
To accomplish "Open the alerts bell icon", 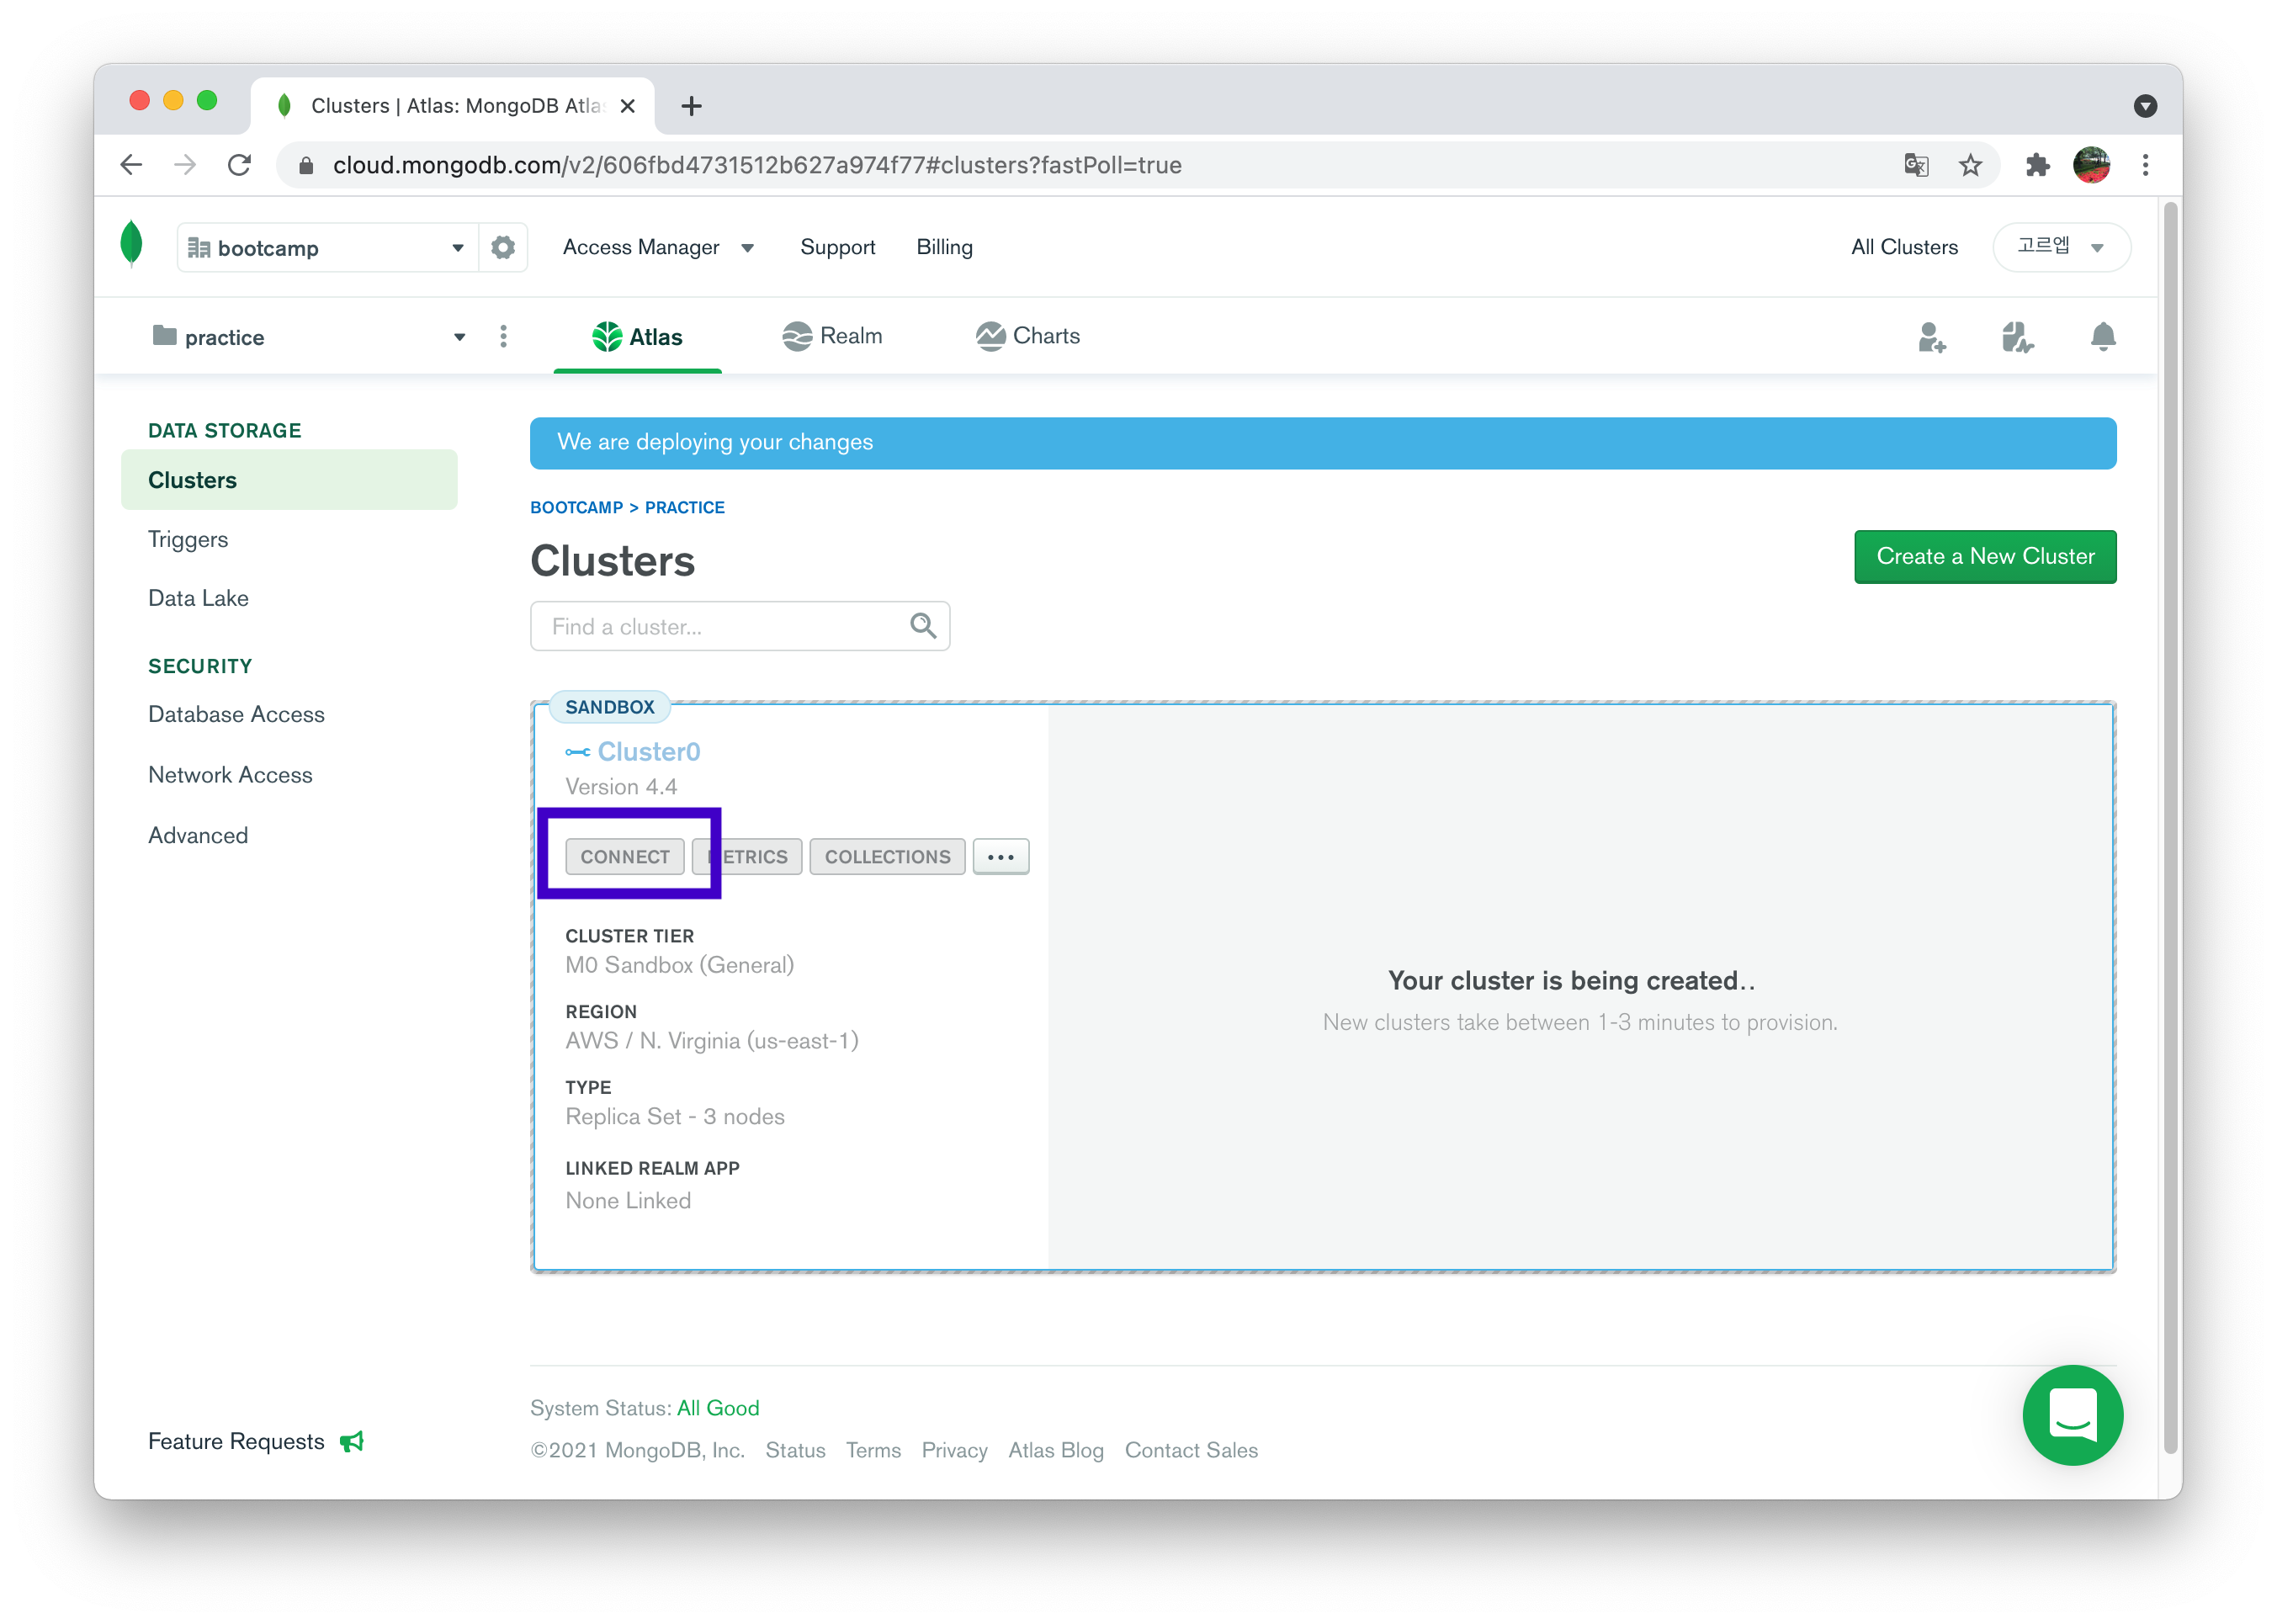I will (2103, 337).
